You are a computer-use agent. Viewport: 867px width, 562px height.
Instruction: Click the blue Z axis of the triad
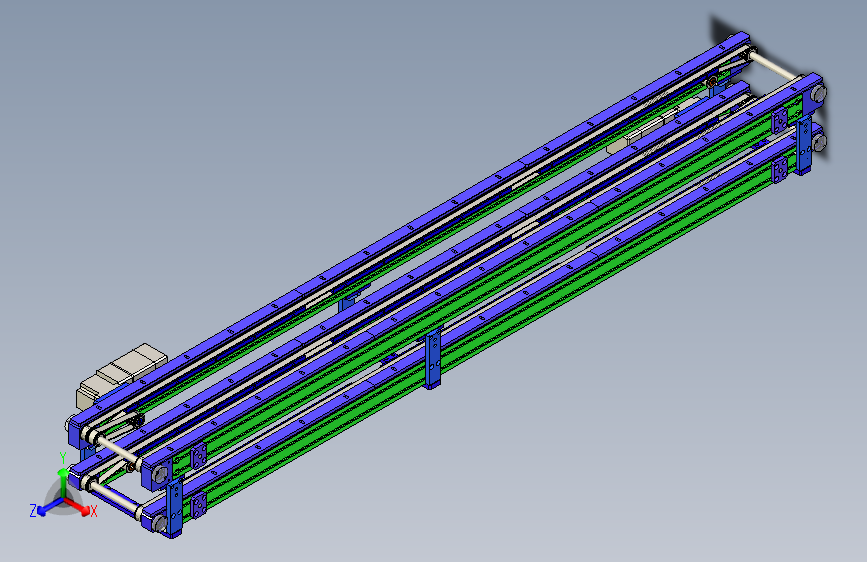(51, 507)
